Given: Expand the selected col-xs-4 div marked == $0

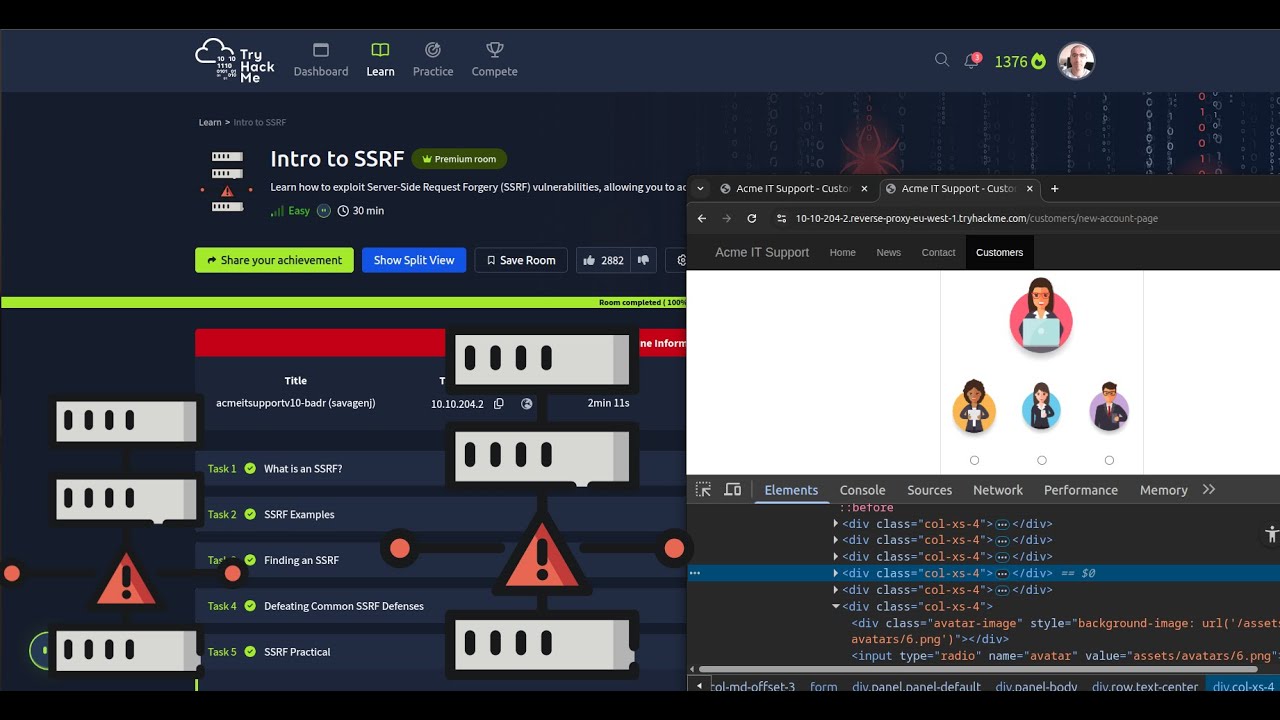Looking at the screenshot, I should click(836, 573).
